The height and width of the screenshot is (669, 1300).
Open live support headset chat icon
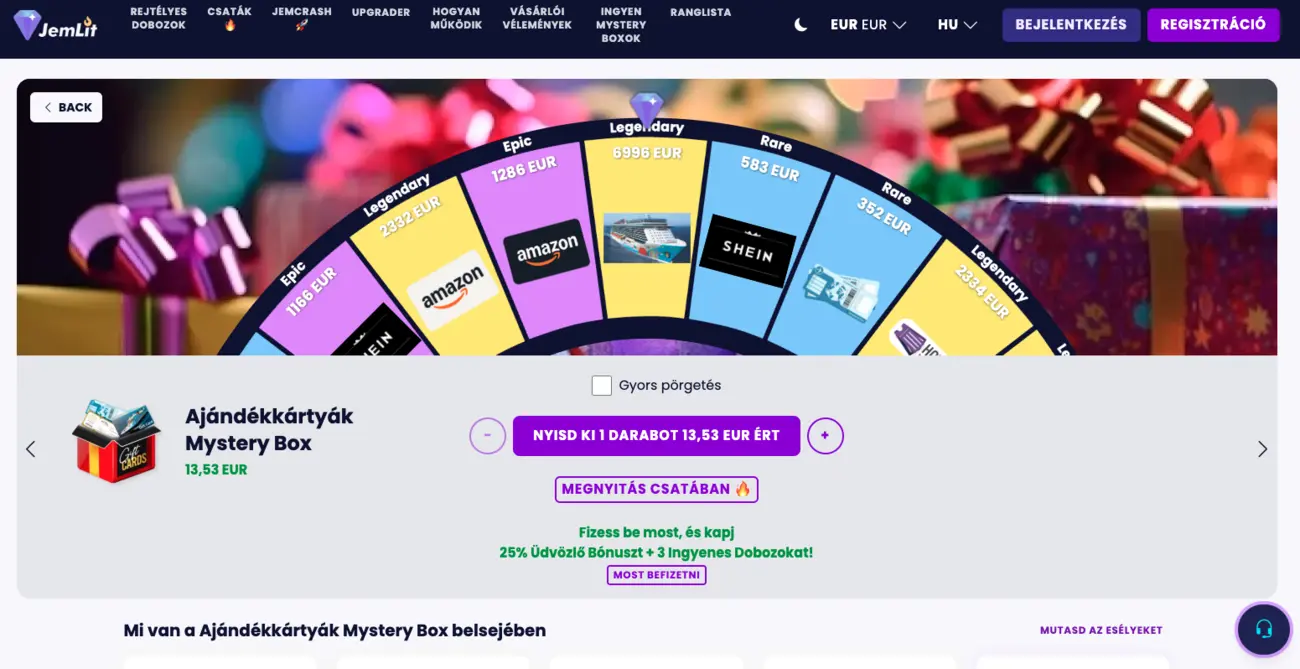click(1263, 629)
